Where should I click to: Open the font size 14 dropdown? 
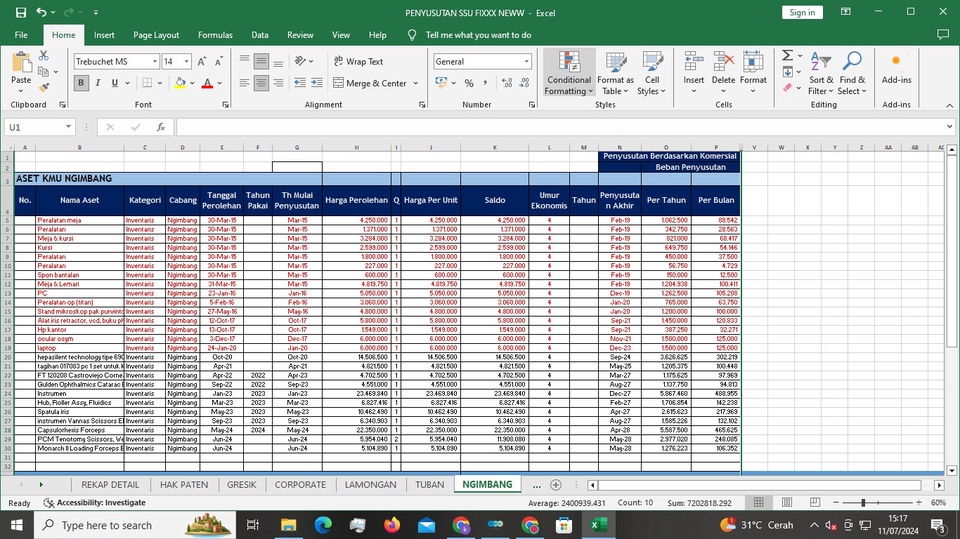click(187, 62)
